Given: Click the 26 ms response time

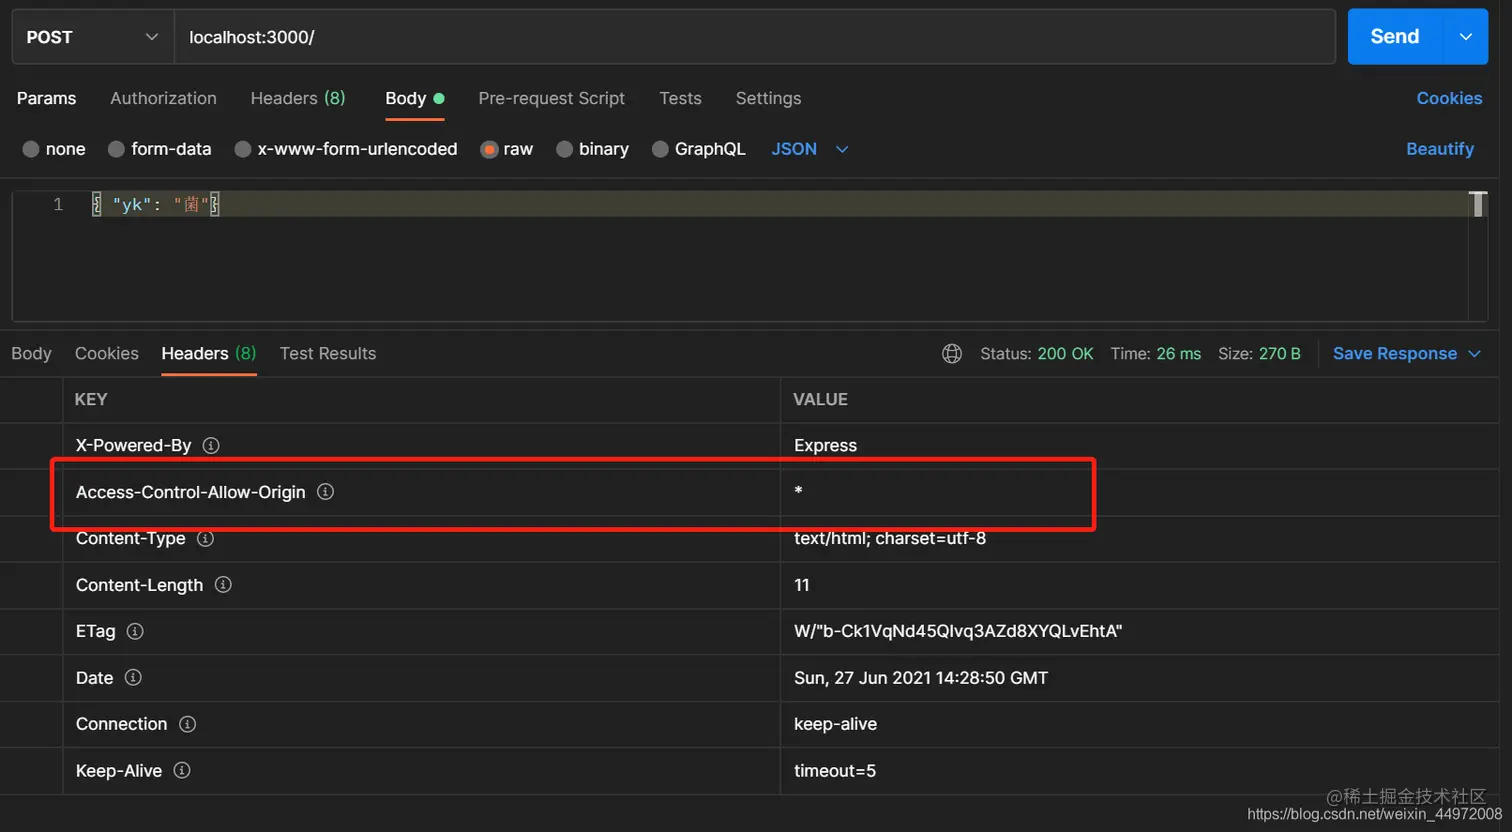Looking at the screenshot, I should 1179,353.
